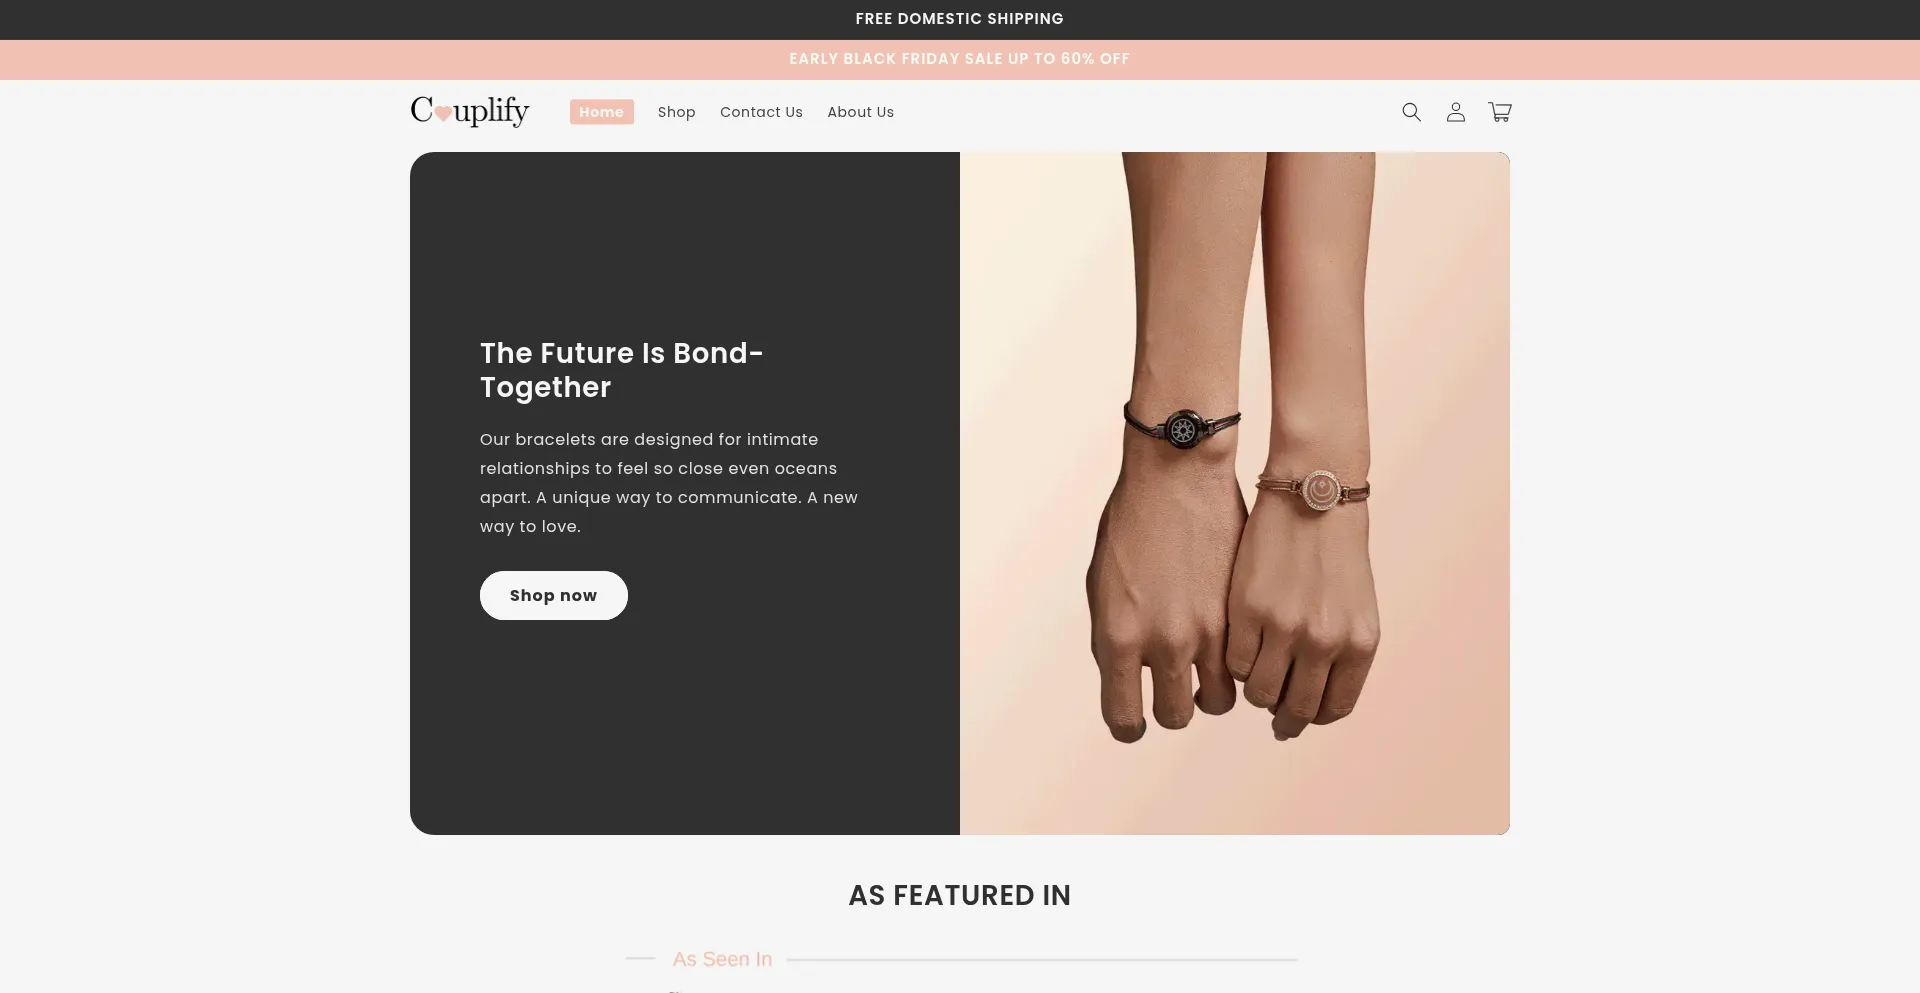Image resolution: width=1920 pixels, height=993 pixels.
Task: Select the highlighted Home menu item
Action: pyautogui.click(x=601, y=112)
